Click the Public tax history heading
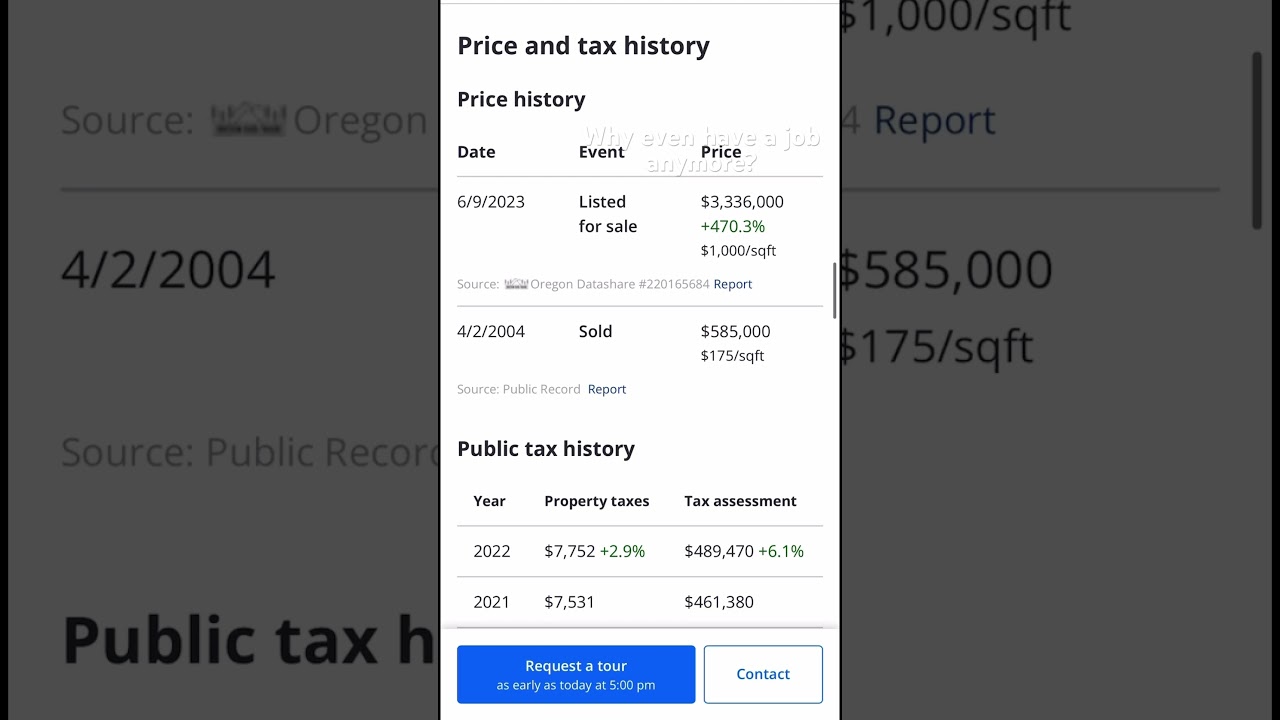The height and width of the screenshot is (720, 1280). (x=546, y=449)
